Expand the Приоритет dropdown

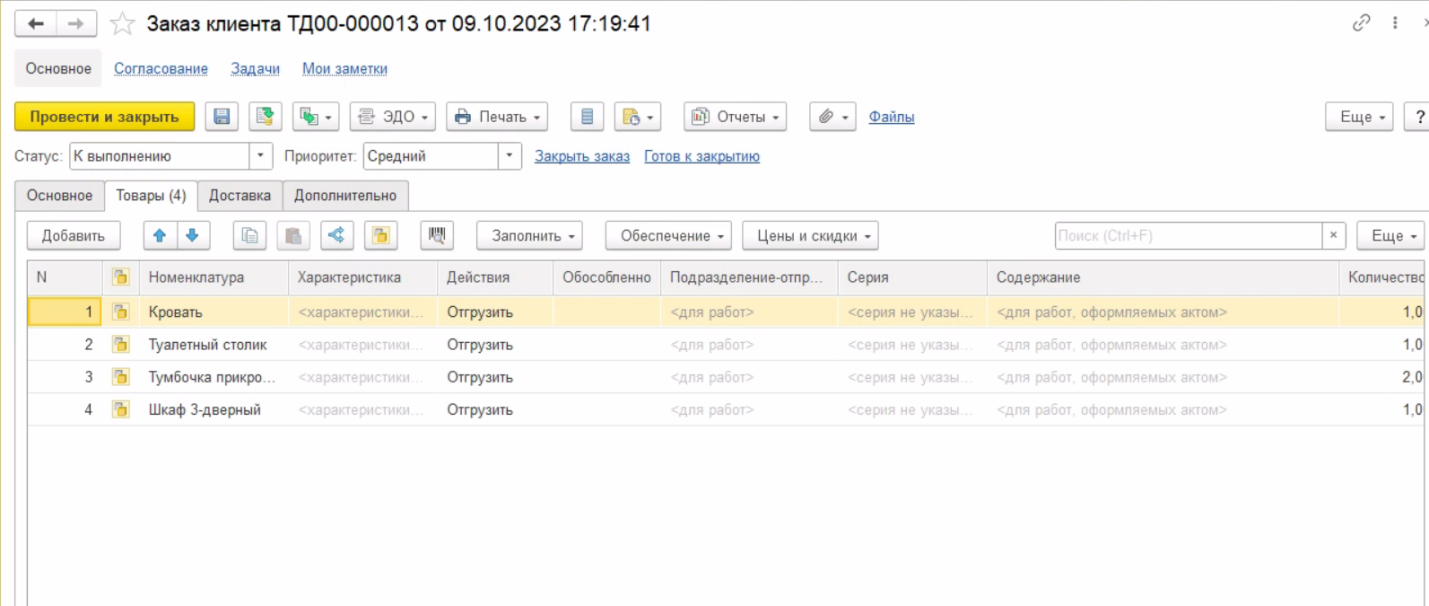coord(510,156)
